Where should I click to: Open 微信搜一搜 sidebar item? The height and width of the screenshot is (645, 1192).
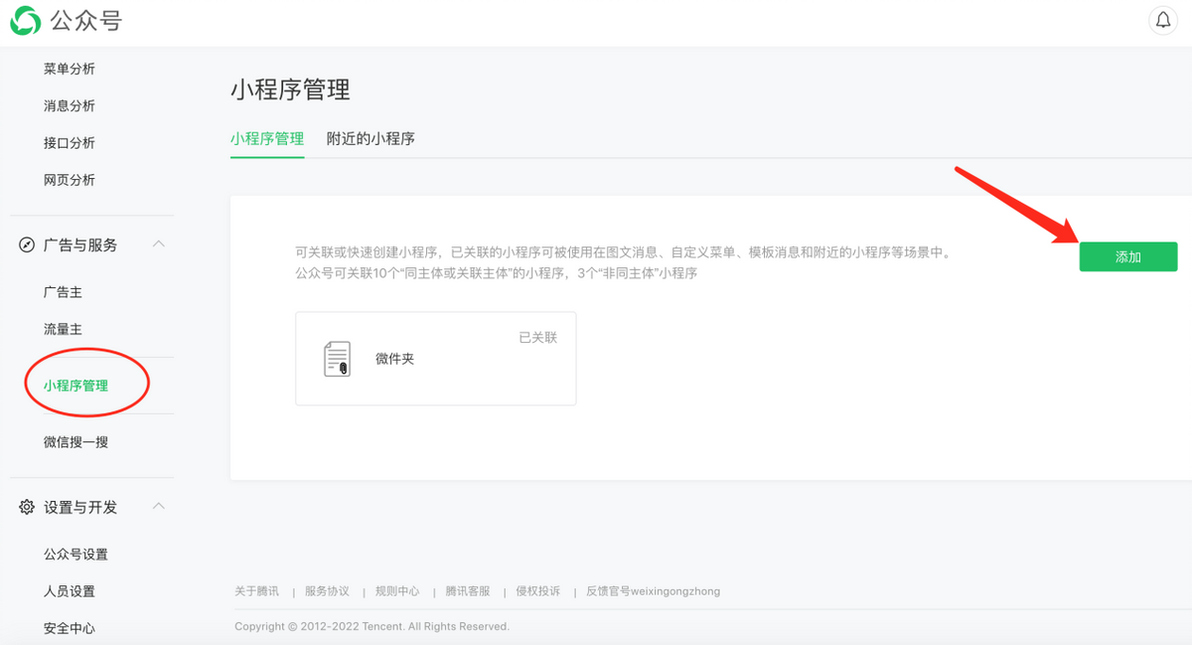[x=75, y=442]
